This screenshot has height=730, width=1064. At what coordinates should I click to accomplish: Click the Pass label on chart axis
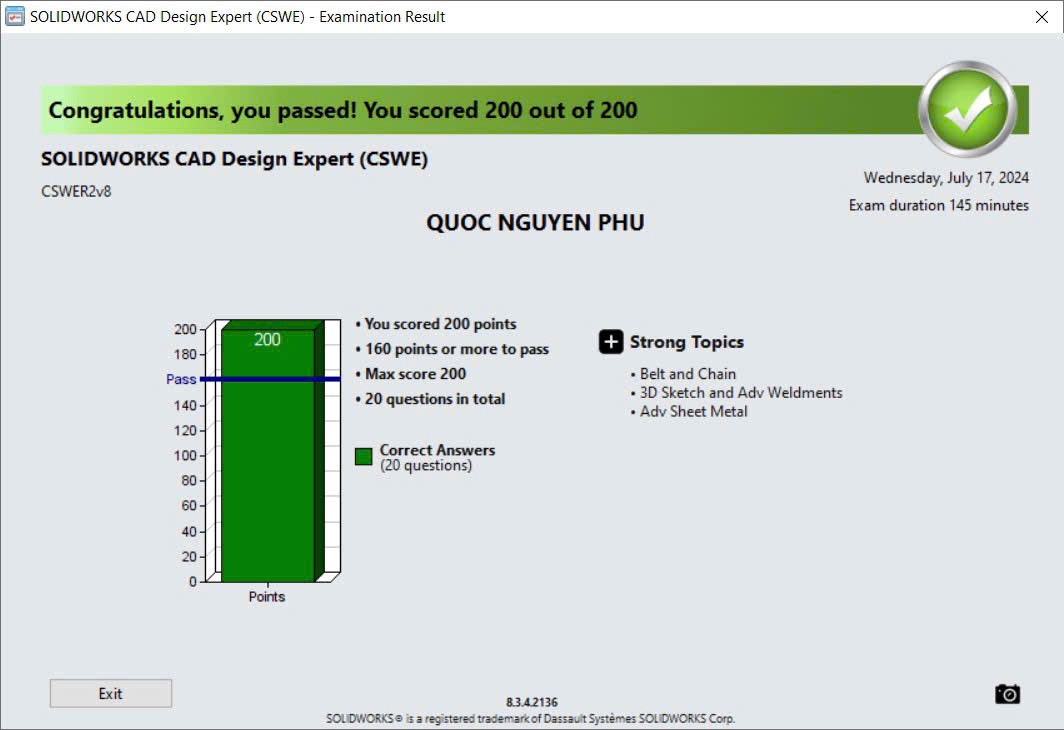pos(181,379)
